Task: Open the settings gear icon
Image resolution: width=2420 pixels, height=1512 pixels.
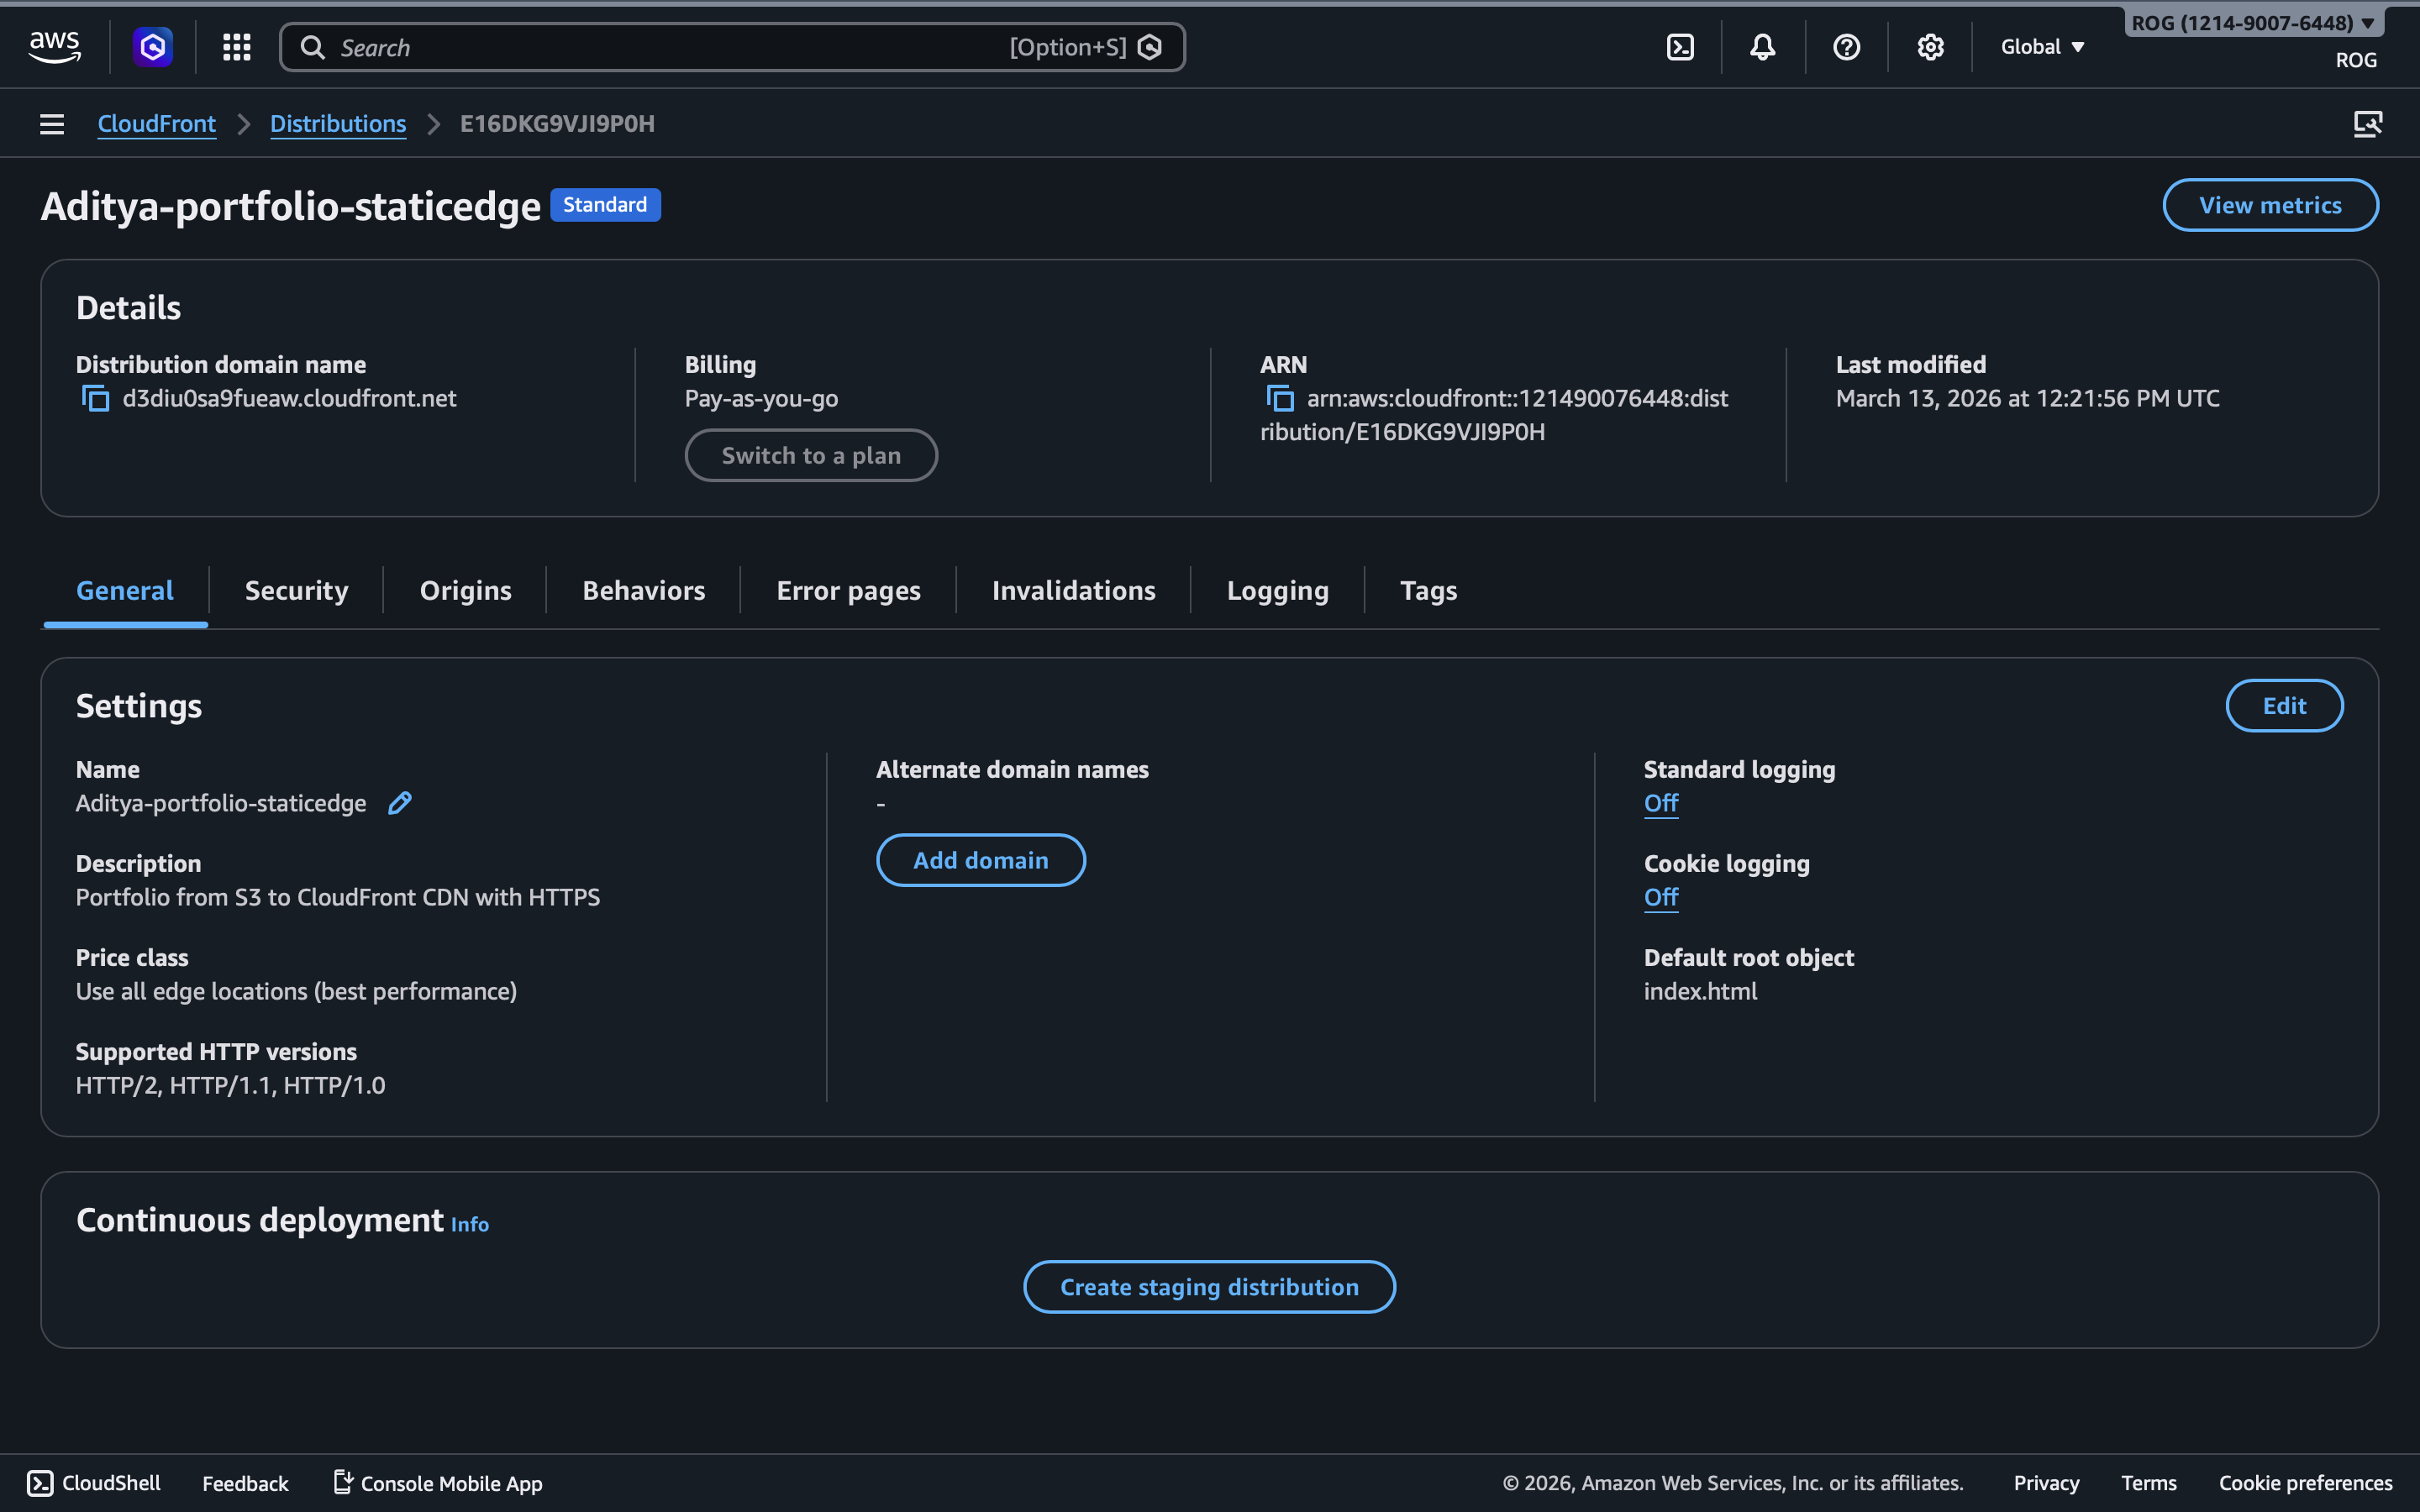Action: point(1930,47)
